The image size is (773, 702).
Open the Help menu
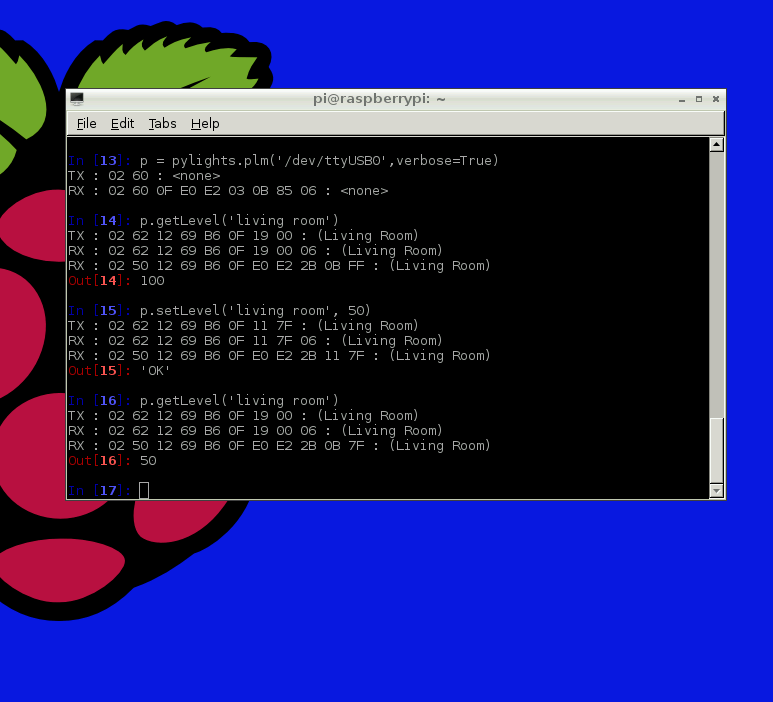pyautogui.click(x=205, y=123)
